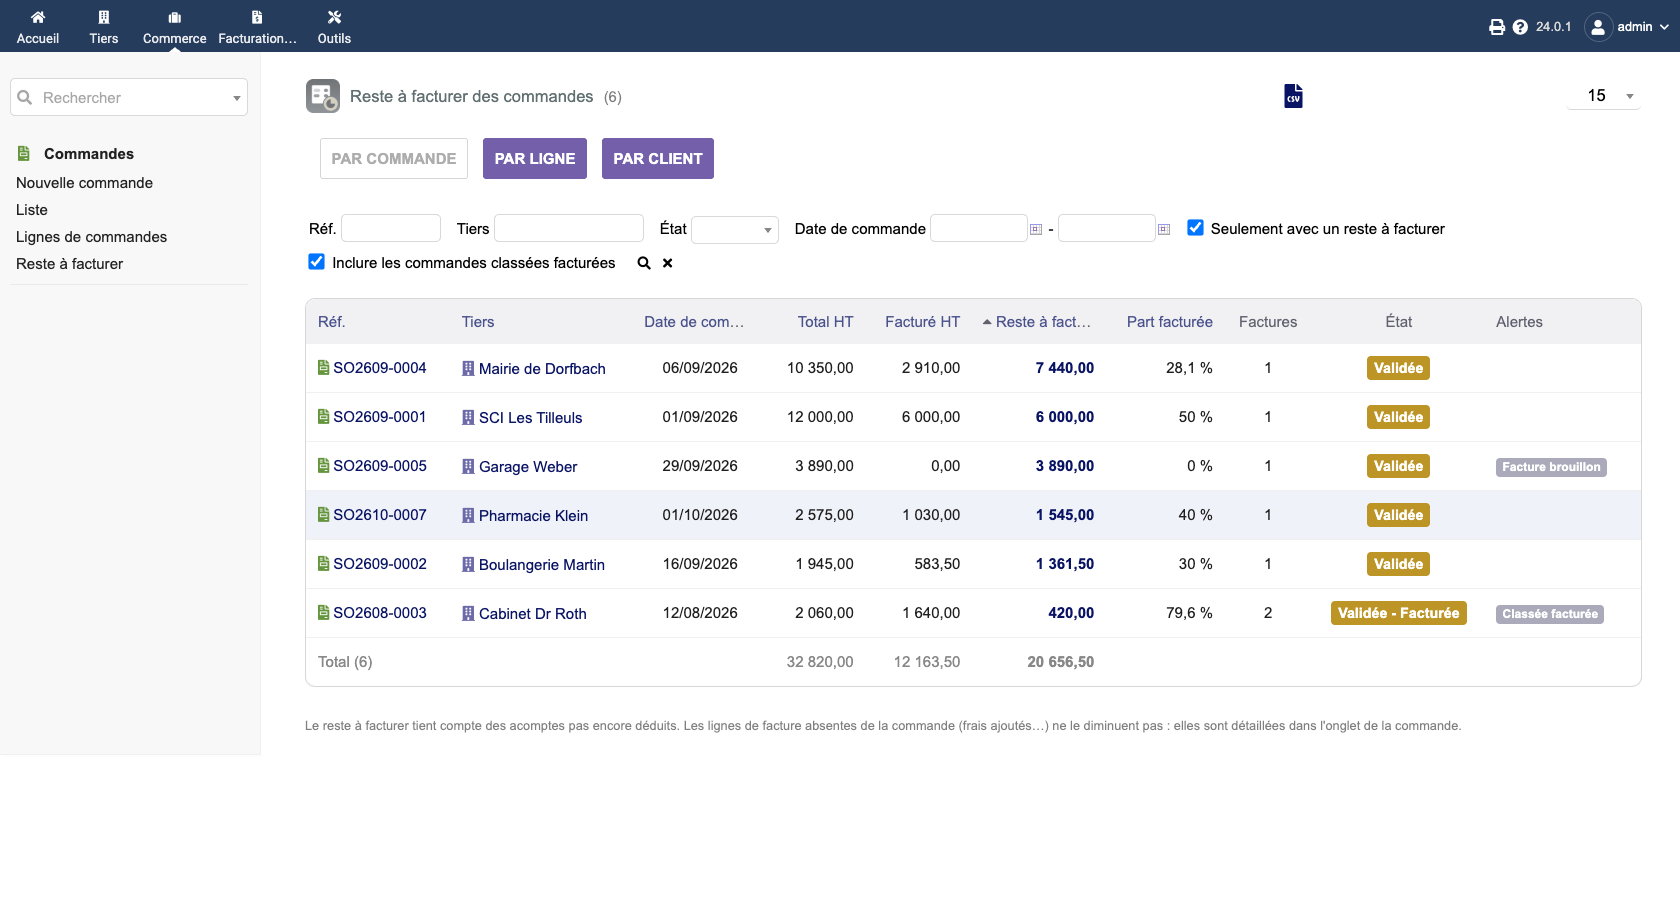Screen dimensions: 1680x900
Task: Open third party Pharmacie Klein
Action: (x=533, y=516)
